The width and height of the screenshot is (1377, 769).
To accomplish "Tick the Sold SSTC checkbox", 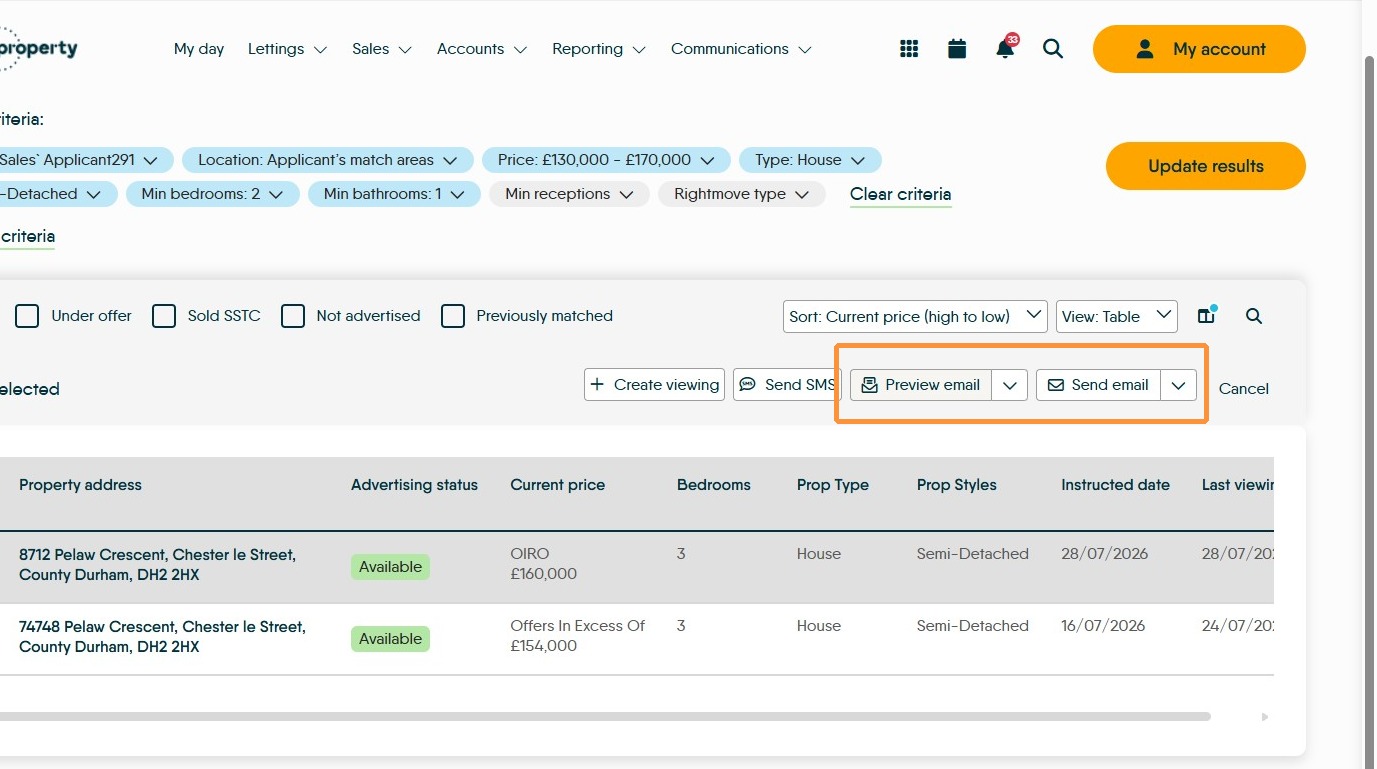I will [164, 316].
